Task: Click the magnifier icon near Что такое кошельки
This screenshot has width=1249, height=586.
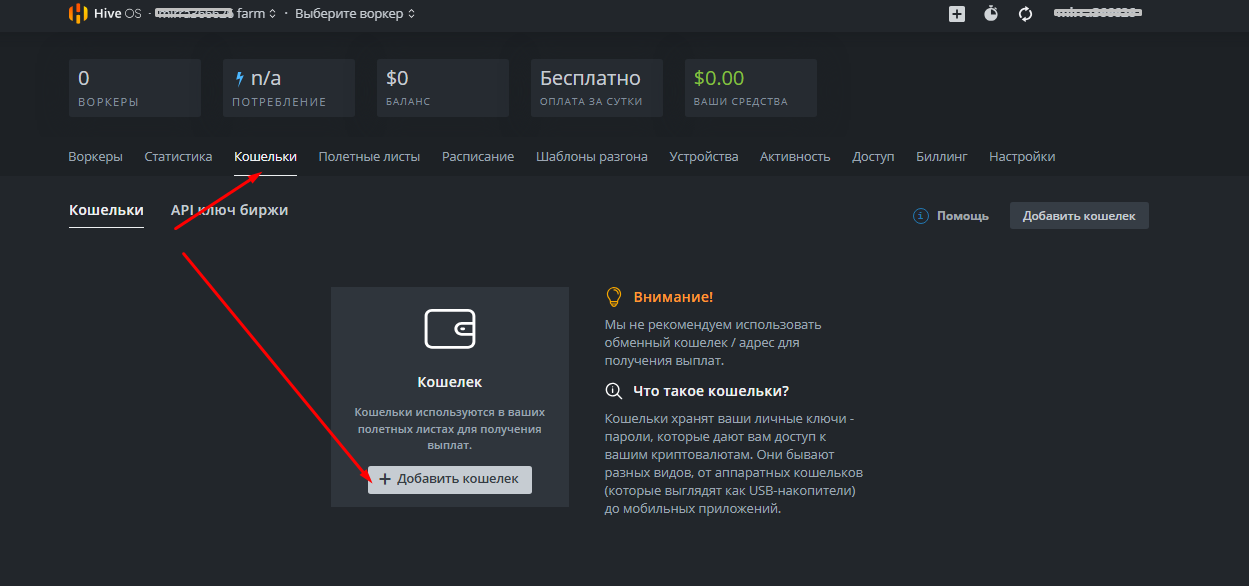Action: click(615, 391)
